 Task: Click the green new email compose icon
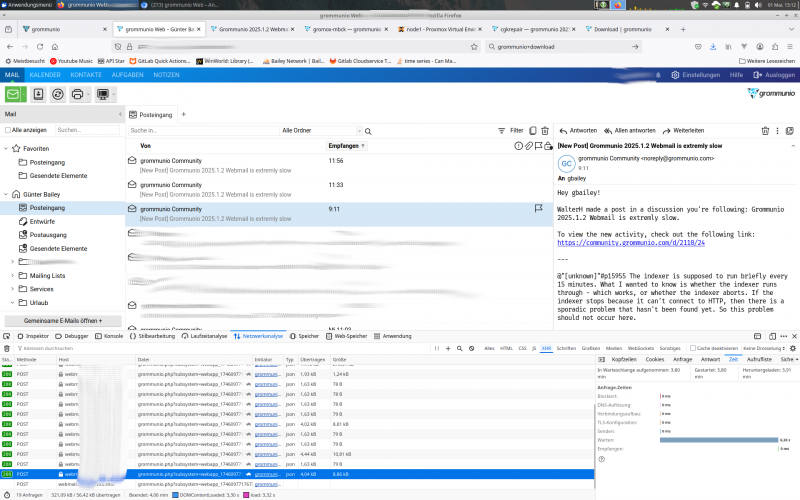[15, 94]
